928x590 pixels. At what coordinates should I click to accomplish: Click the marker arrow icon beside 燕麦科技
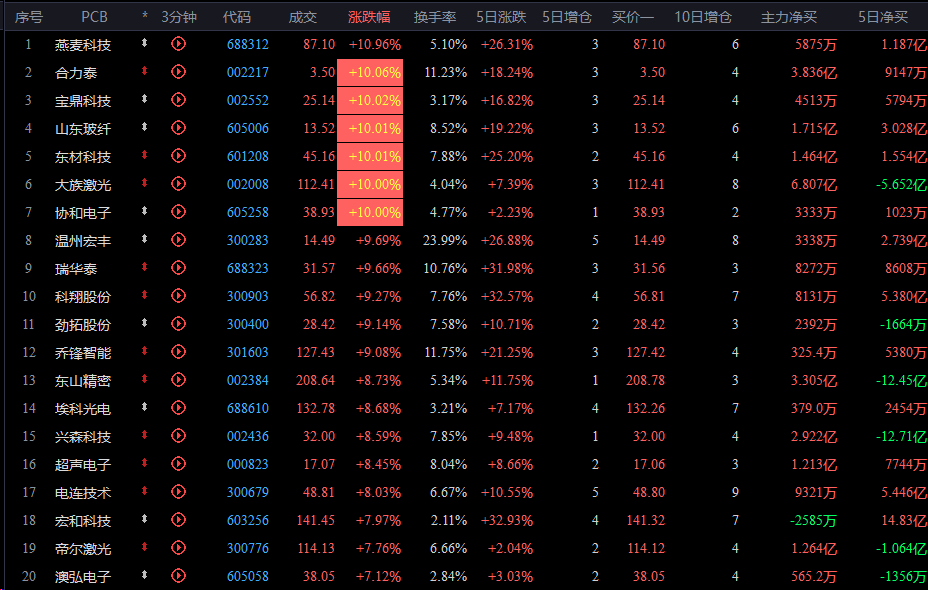click(144, 43)
